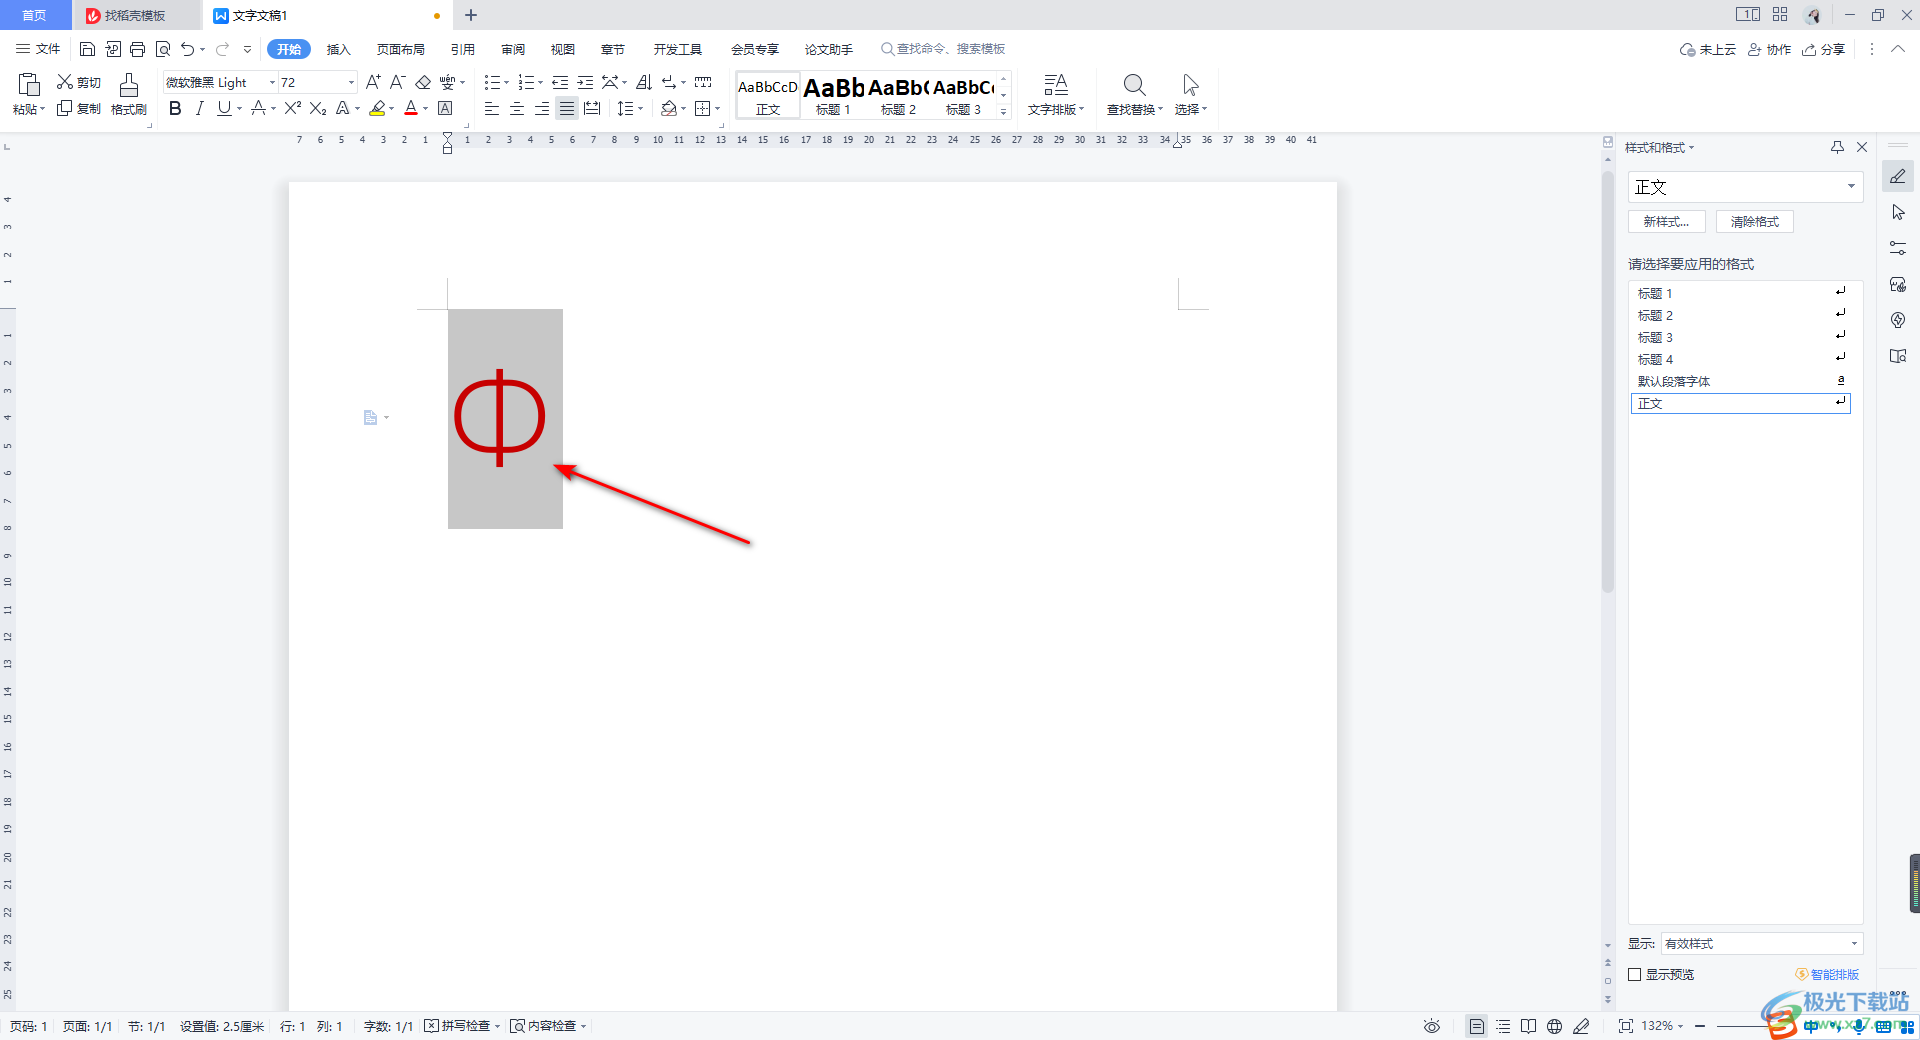Screen dimensions: 1920x1040
Task: Click the search commands input box
Action: coord(943,49)
